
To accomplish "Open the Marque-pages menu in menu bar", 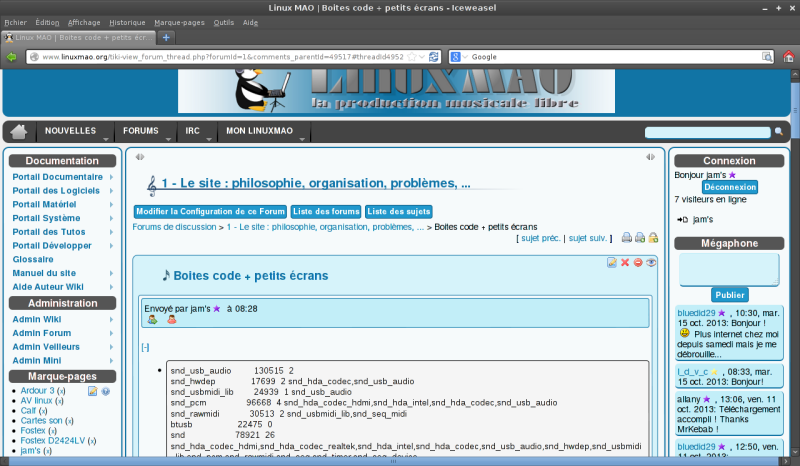I will 179,22.
